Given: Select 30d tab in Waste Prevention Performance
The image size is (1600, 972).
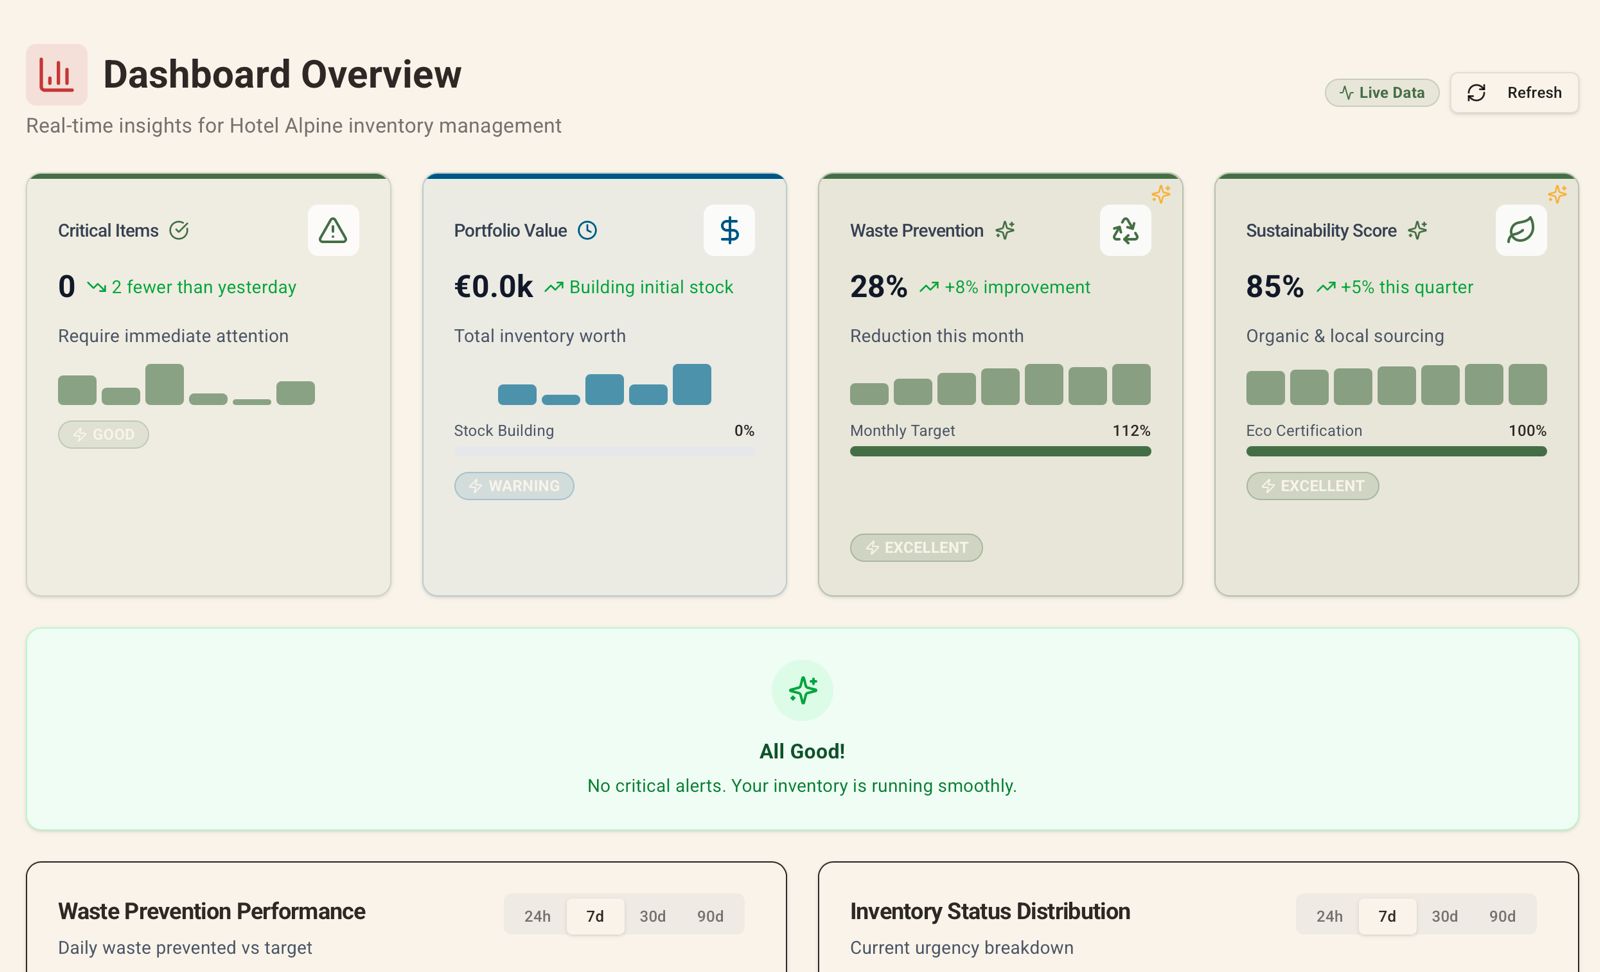Looking at the screenshot, I should point(653,916).
